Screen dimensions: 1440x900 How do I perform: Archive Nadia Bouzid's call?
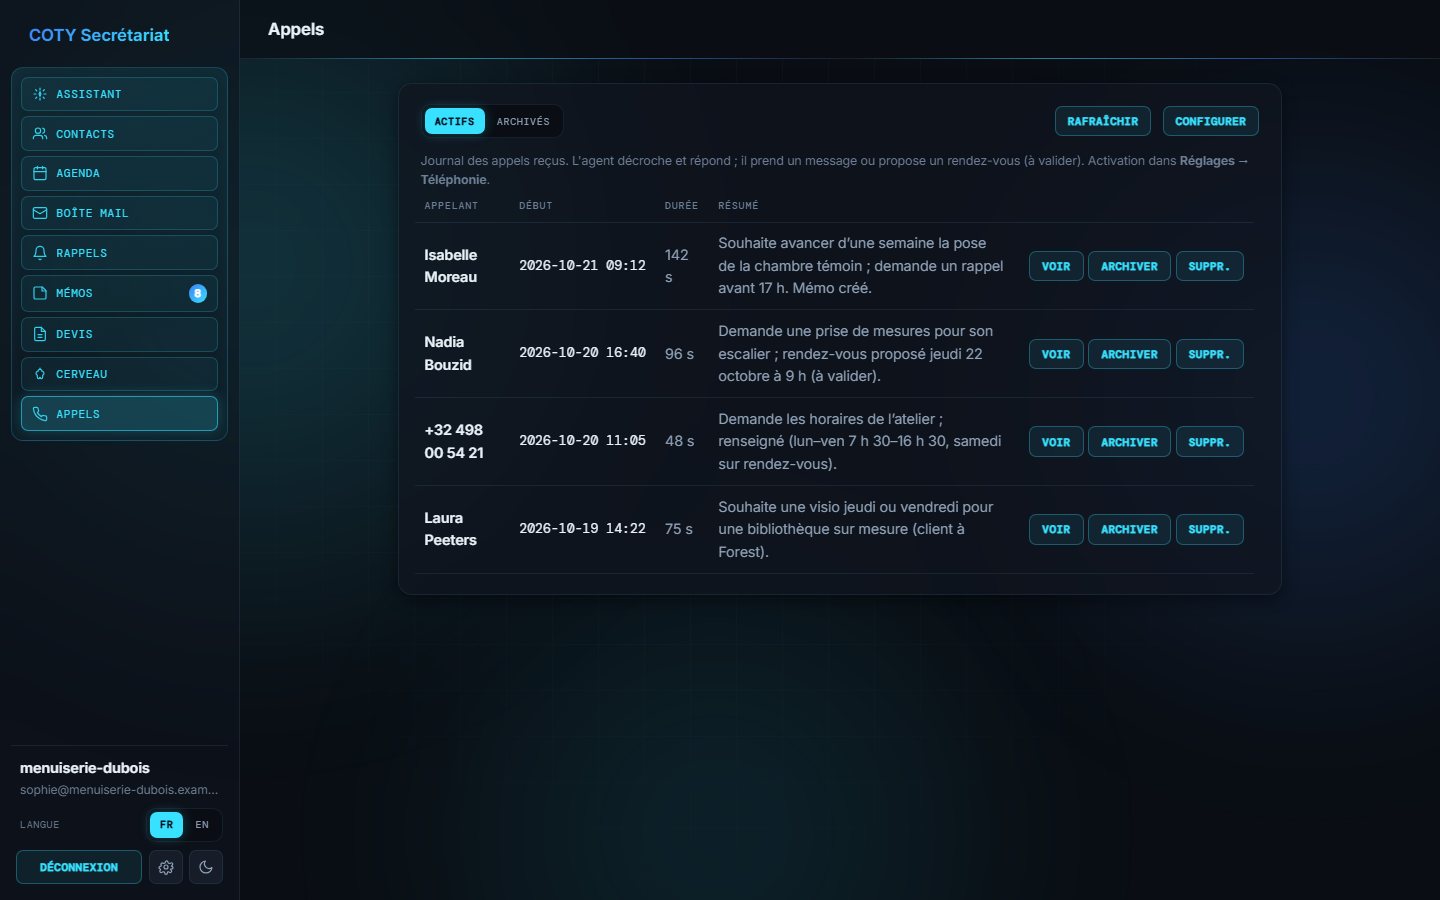point(1129,354)
